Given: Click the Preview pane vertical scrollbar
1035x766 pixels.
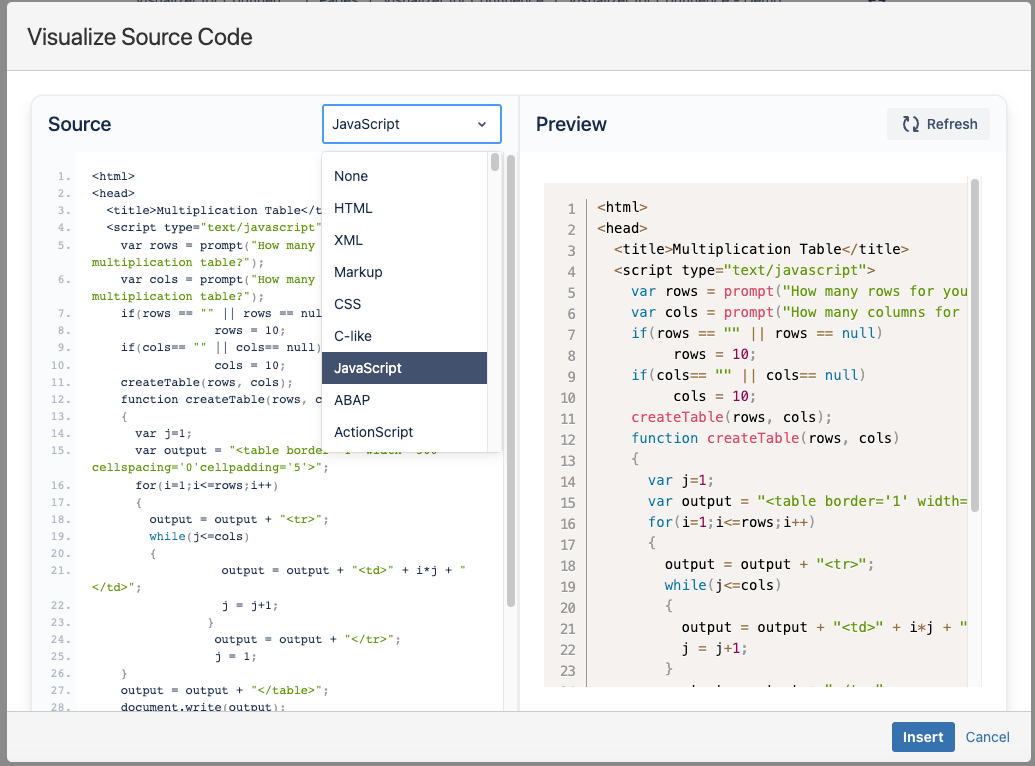Looking at the screenshot, I should pos(975,345).
